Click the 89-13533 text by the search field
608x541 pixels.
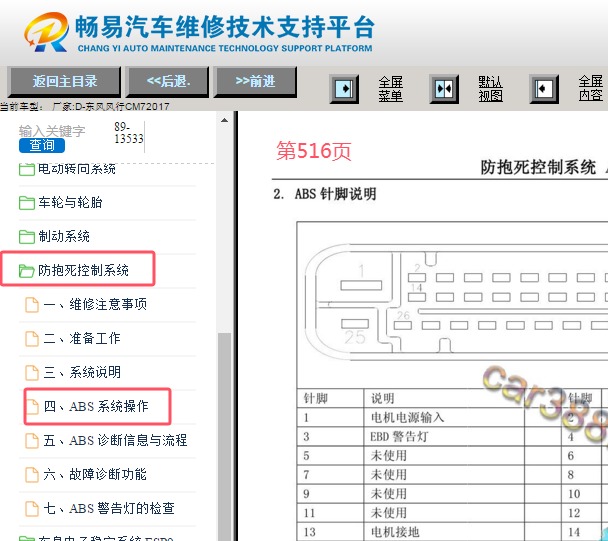pos(129,133)
